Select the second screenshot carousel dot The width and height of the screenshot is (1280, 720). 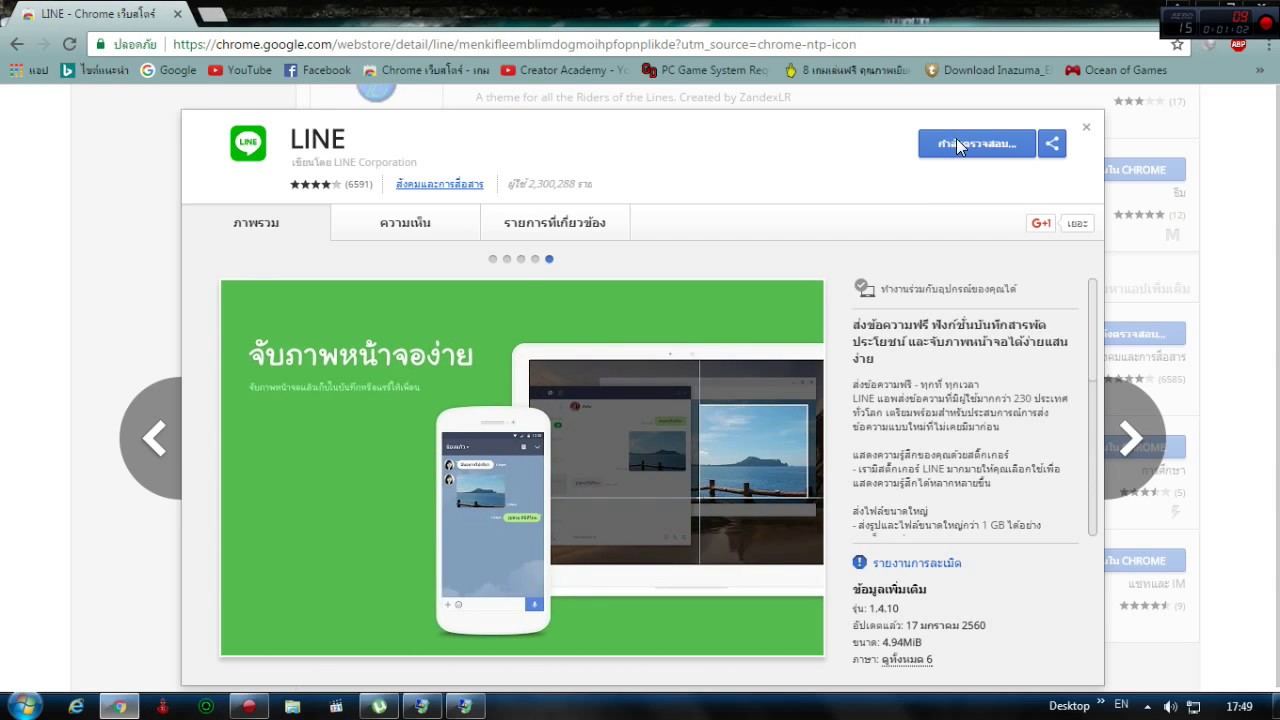(x=507, y=259)
